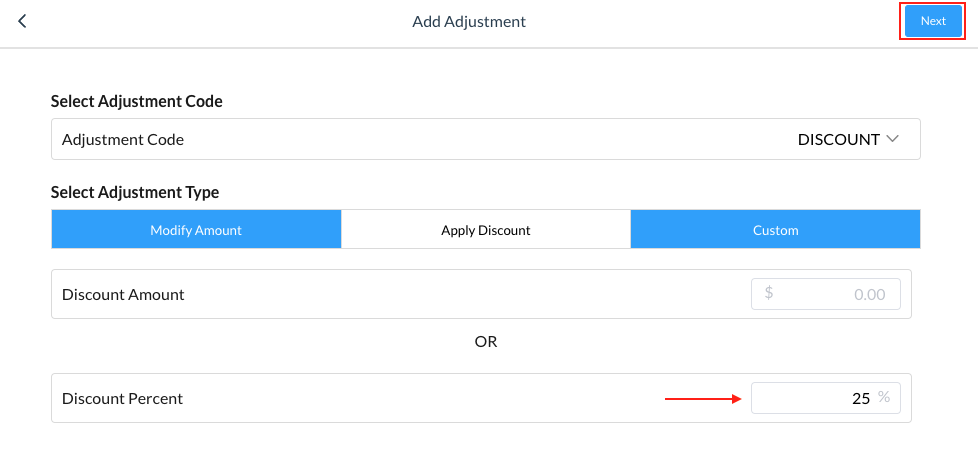The image size is (978, 449).
Task: Focus the Discount Amount input field
Action: click(x=826, y=295)
